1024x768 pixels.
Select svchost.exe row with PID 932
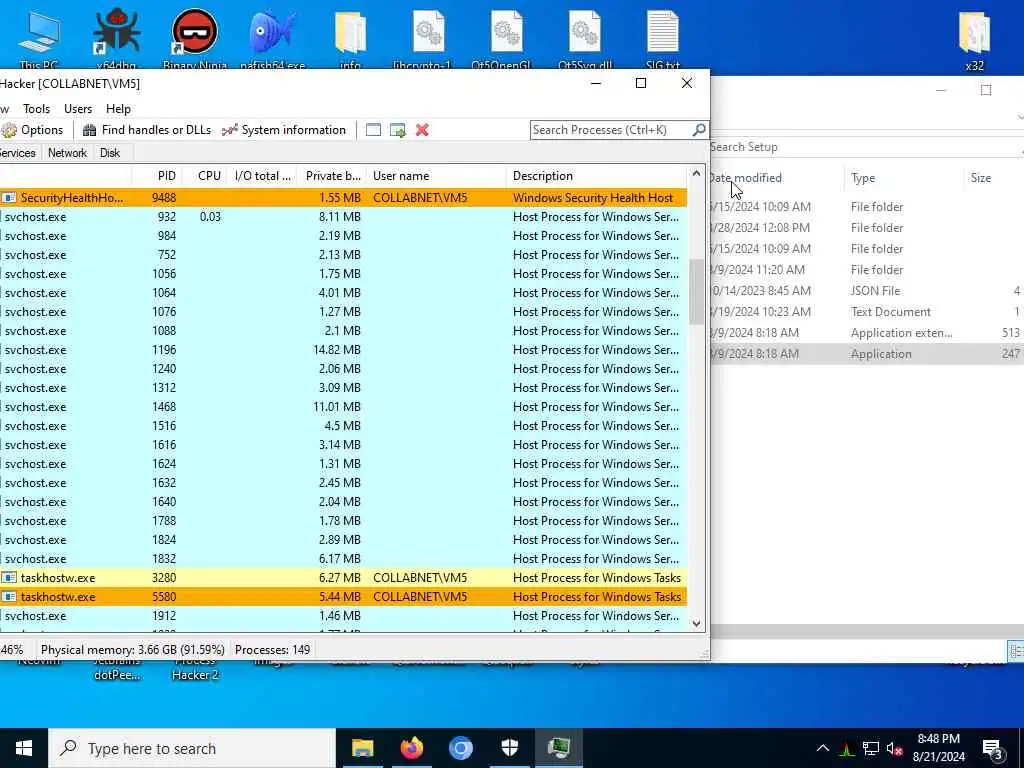344,217
